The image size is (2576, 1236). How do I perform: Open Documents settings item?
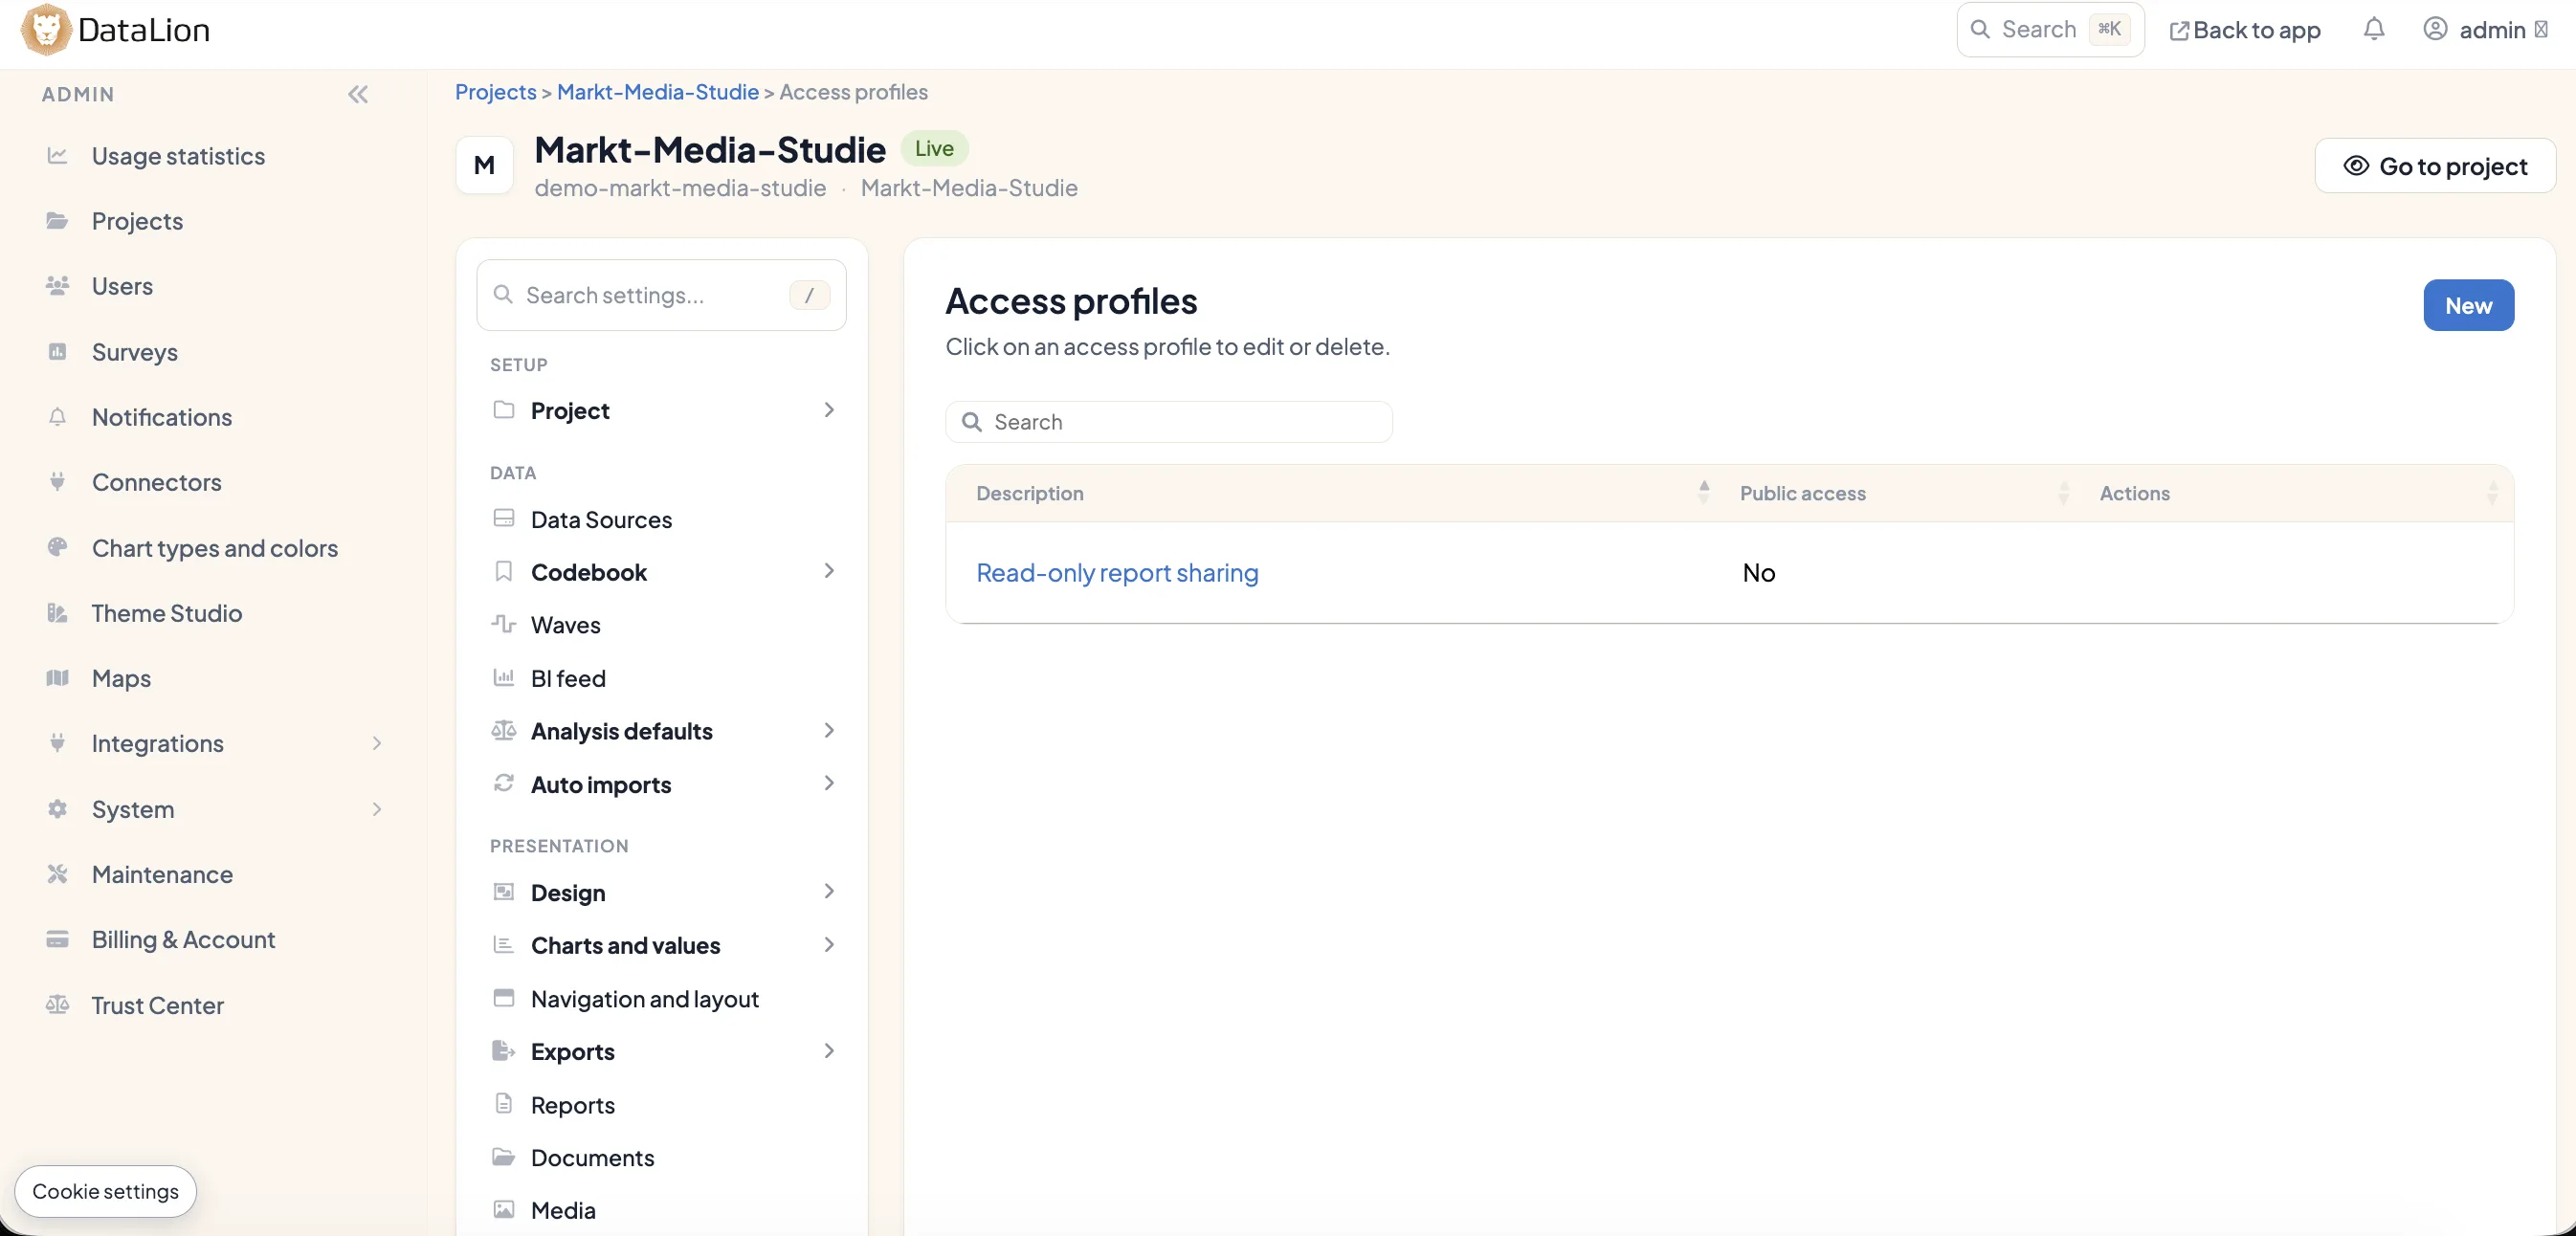pos(592,1157)
